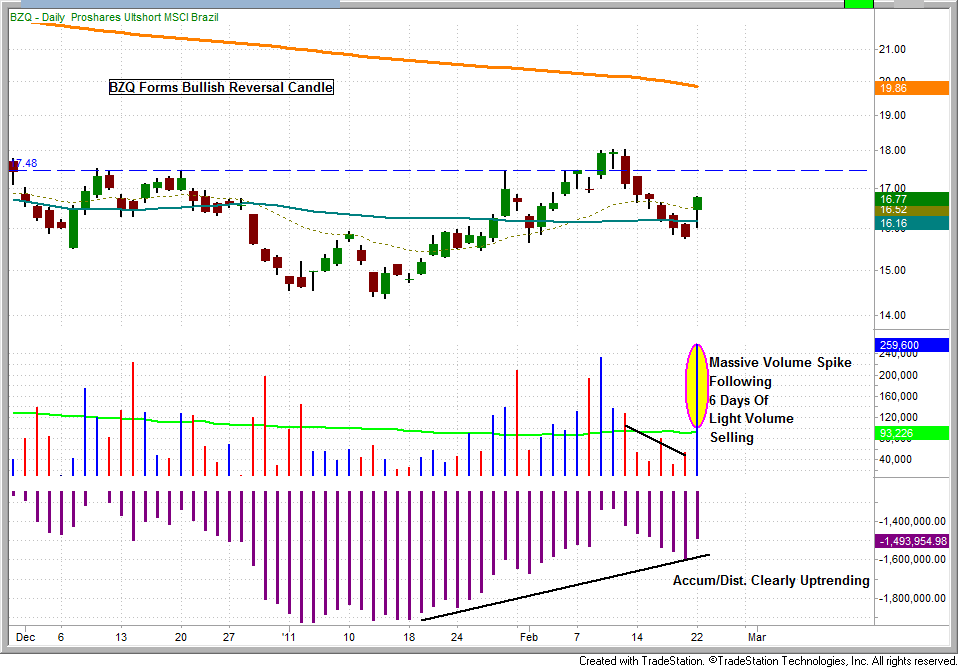Select the declining volume trendline

(x=655, y=441)
